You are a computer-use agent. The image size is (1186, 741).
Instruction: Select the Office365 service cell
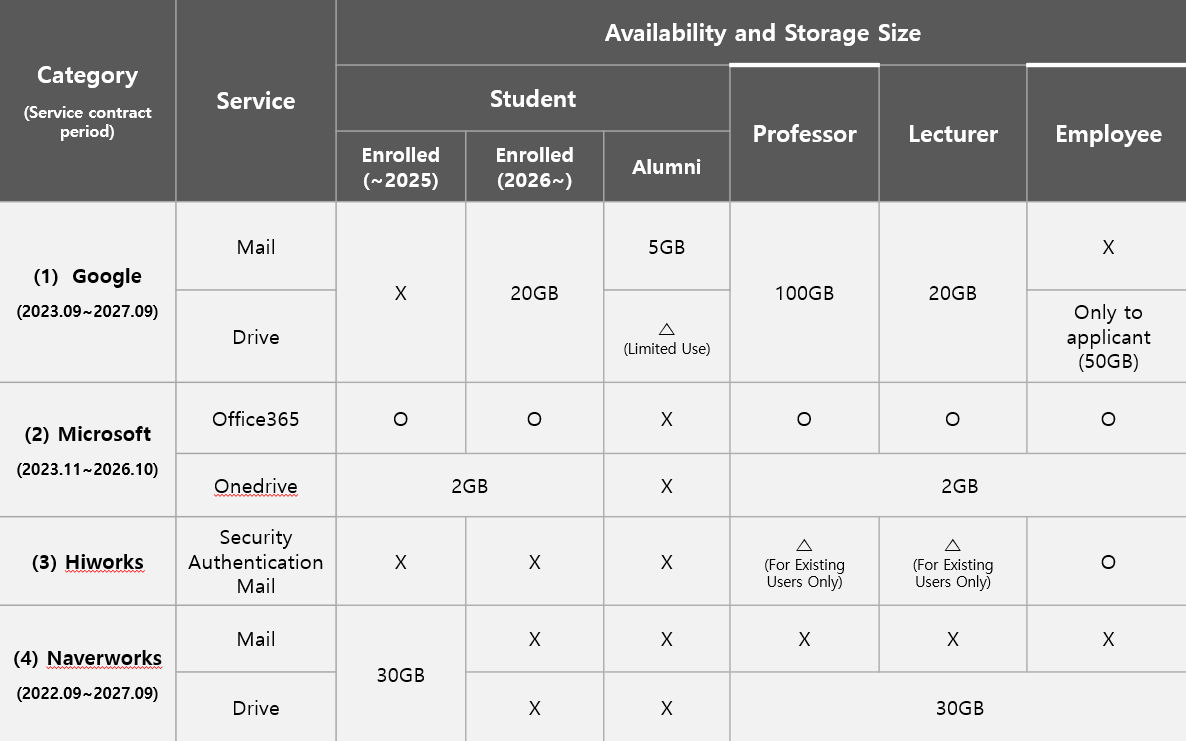coord(256,419)
